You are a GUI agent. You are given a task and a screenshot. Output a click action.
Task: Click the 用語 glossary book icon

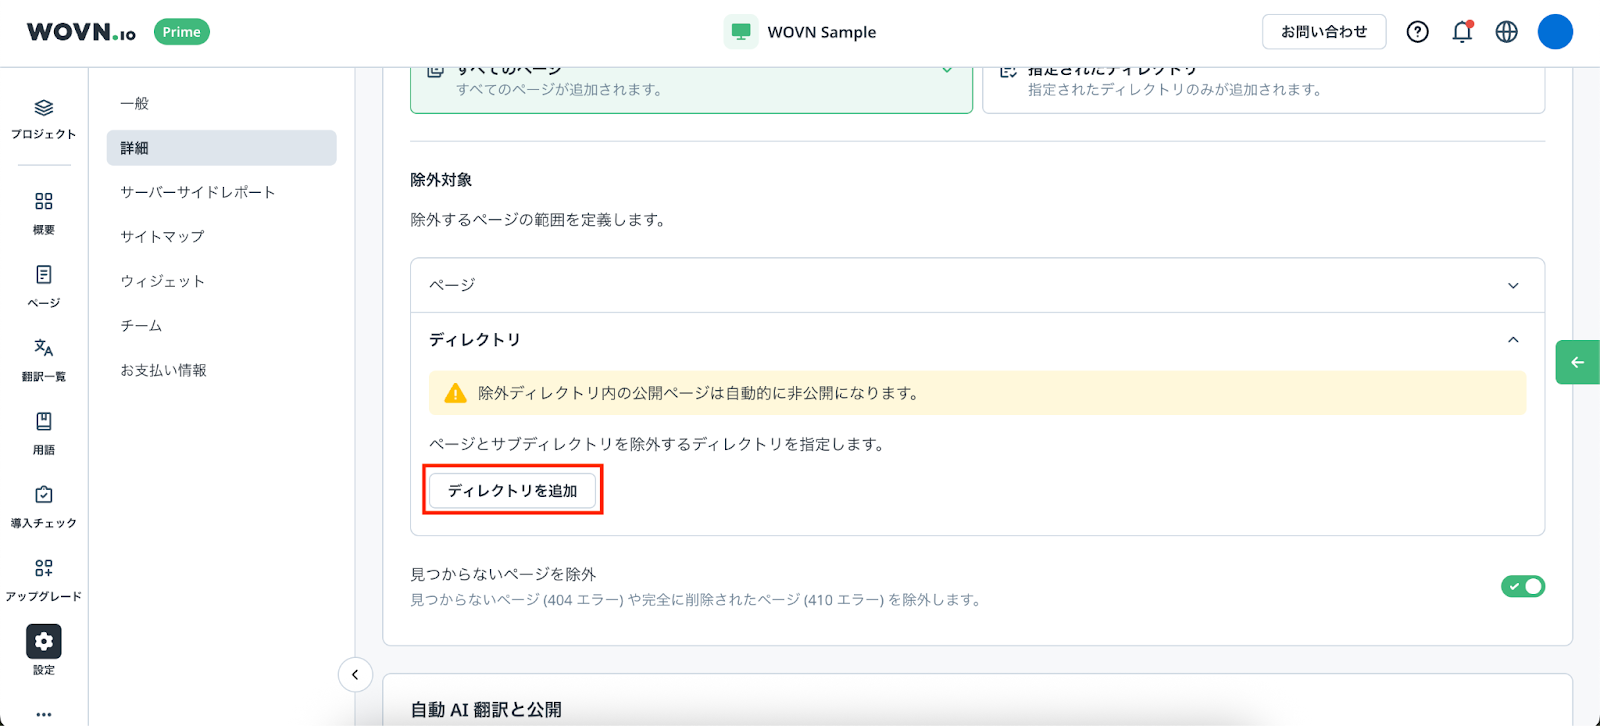tap(43, 422)
